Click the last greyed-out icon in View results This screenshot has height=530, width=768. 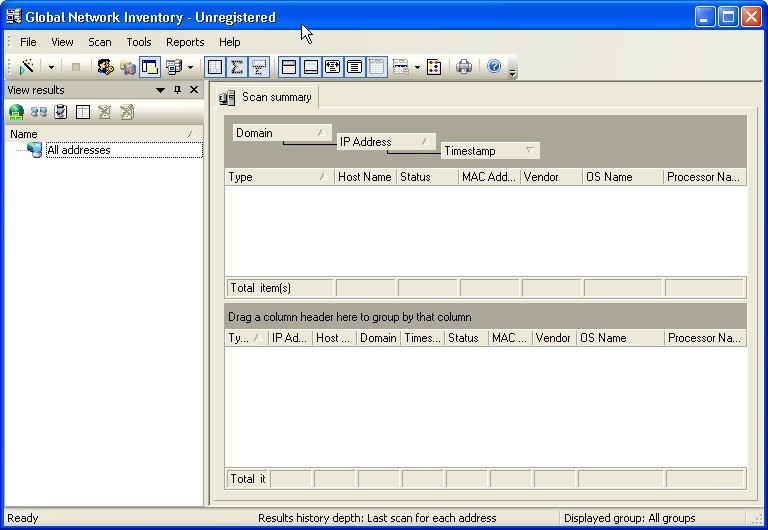(127, 112)
